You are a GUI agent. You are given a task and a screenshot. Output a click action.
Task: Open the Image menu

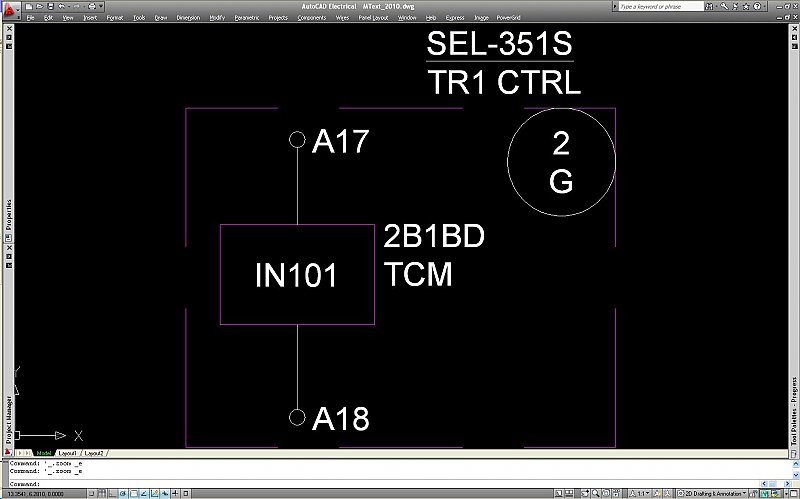click(481, 18)
